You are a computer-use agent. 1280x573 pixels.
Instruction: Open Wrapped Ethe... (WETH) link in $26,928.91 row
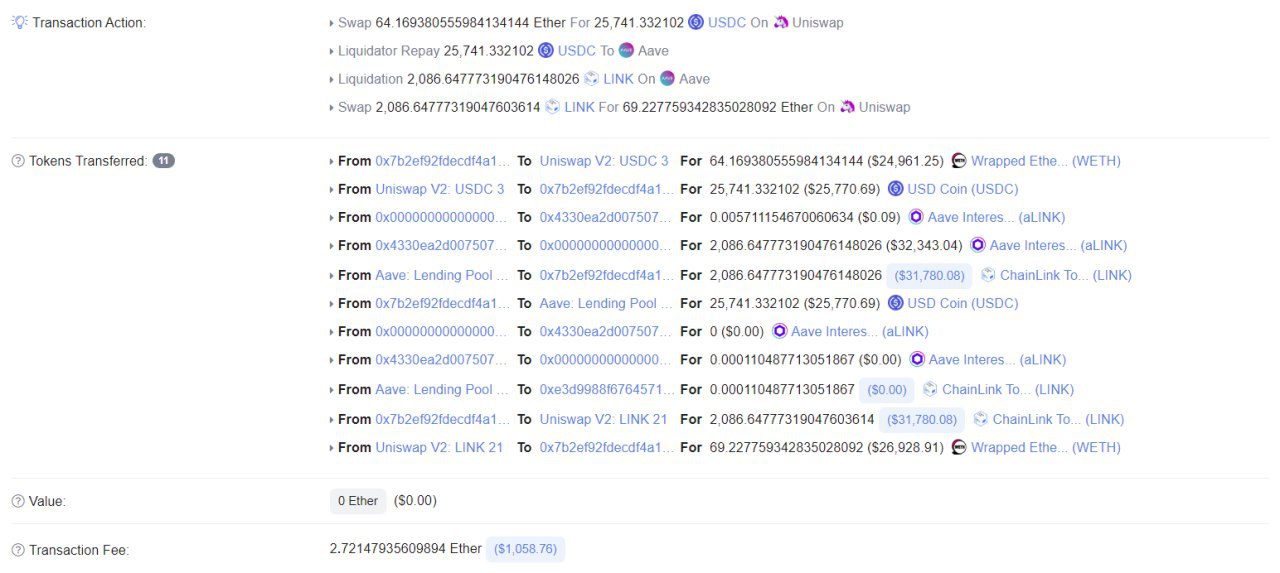[1046, 447]
